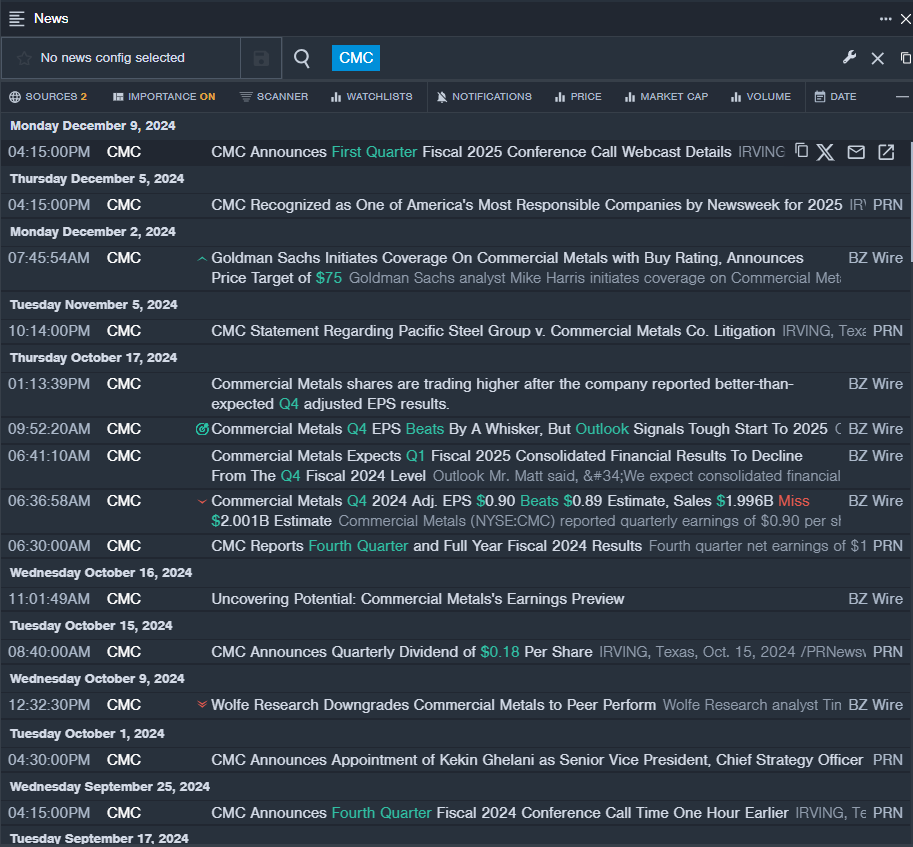Share the top headline on X (Twitter)
Viewport: 913px width, 847px height.
click(825, 152)
